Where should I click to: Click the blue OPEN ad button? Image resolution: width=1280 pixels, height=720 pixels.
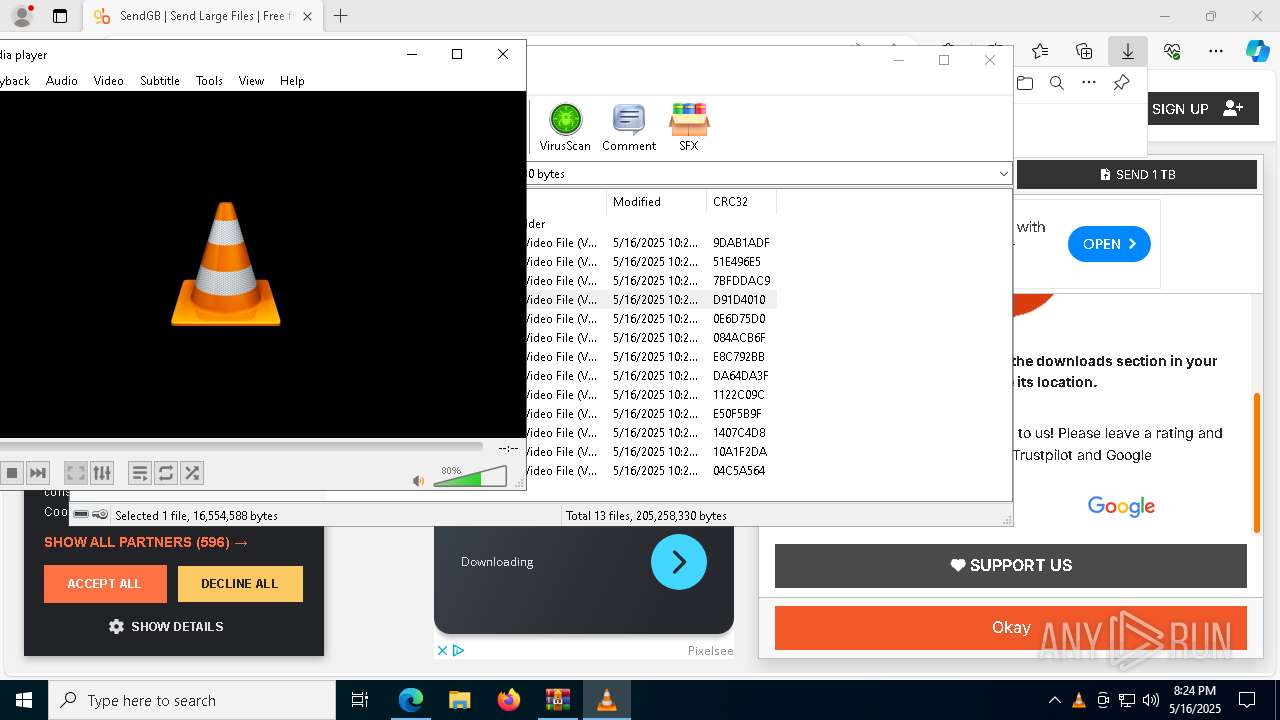click(1109, 244)
